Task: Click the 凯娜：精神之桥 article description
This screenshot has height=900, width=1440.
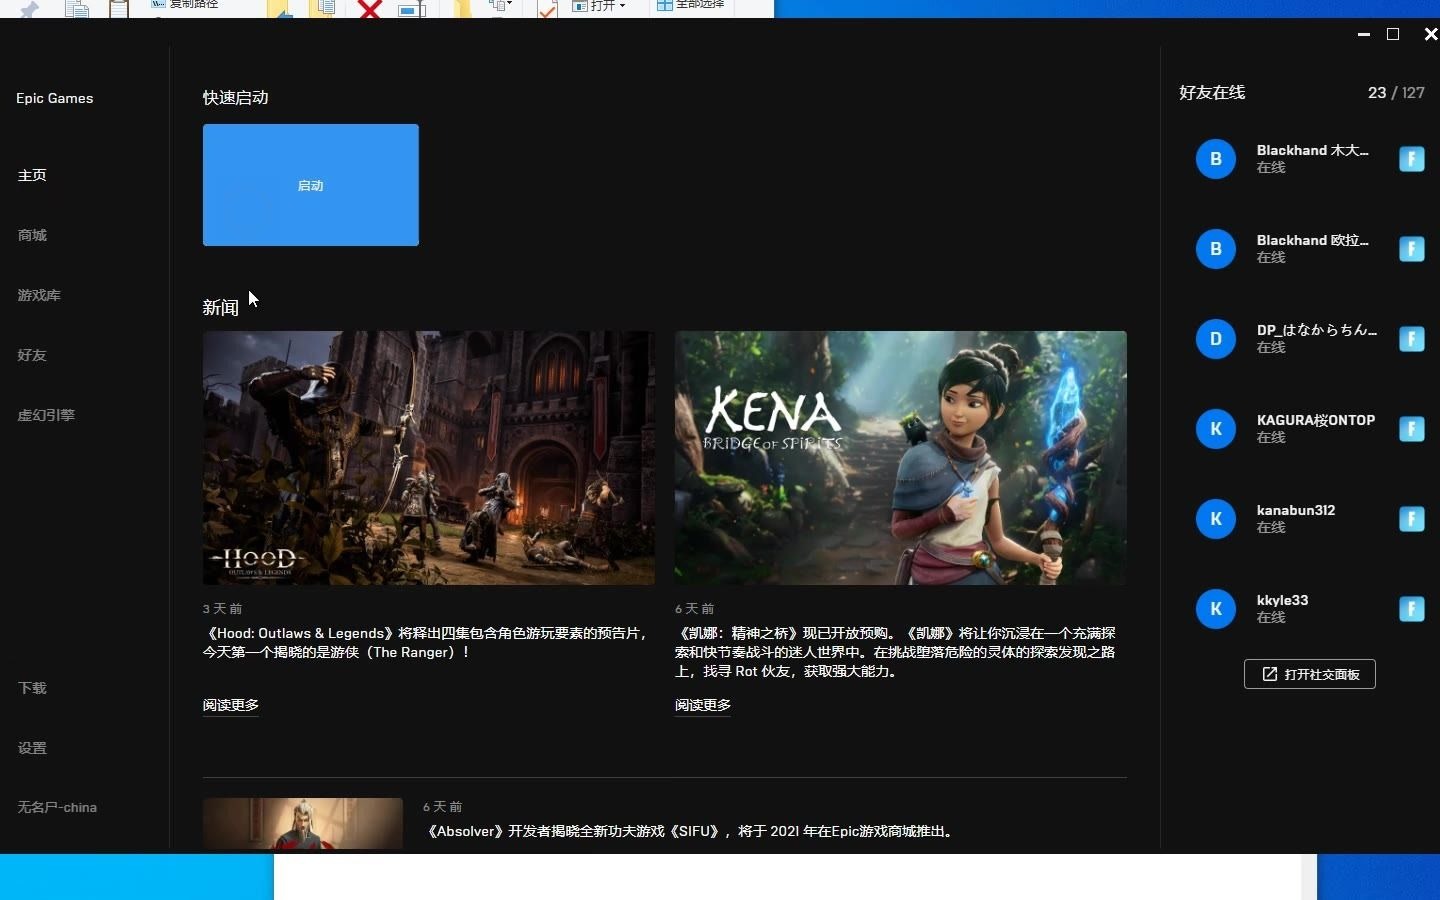Action: (896, 652)
